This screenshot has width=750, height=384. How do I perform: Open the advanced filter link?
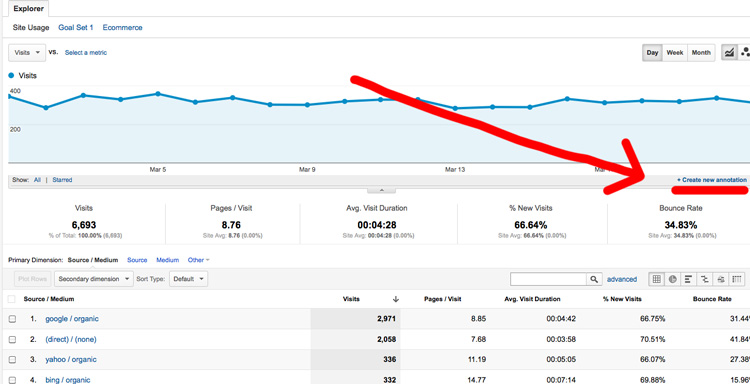pos(622,279)
